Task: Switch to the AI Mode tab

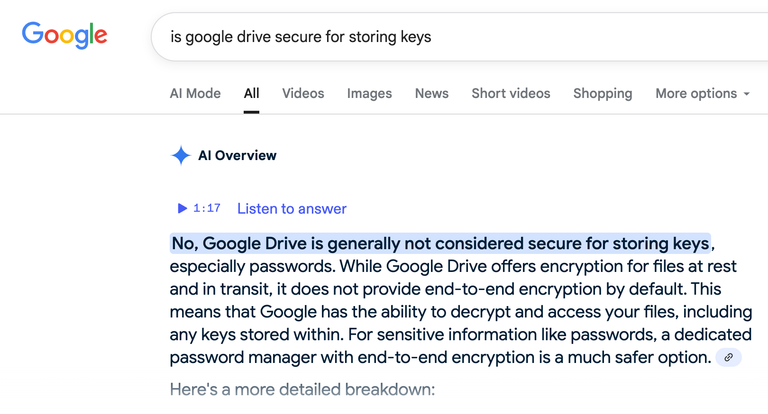Action: [195, 93]
